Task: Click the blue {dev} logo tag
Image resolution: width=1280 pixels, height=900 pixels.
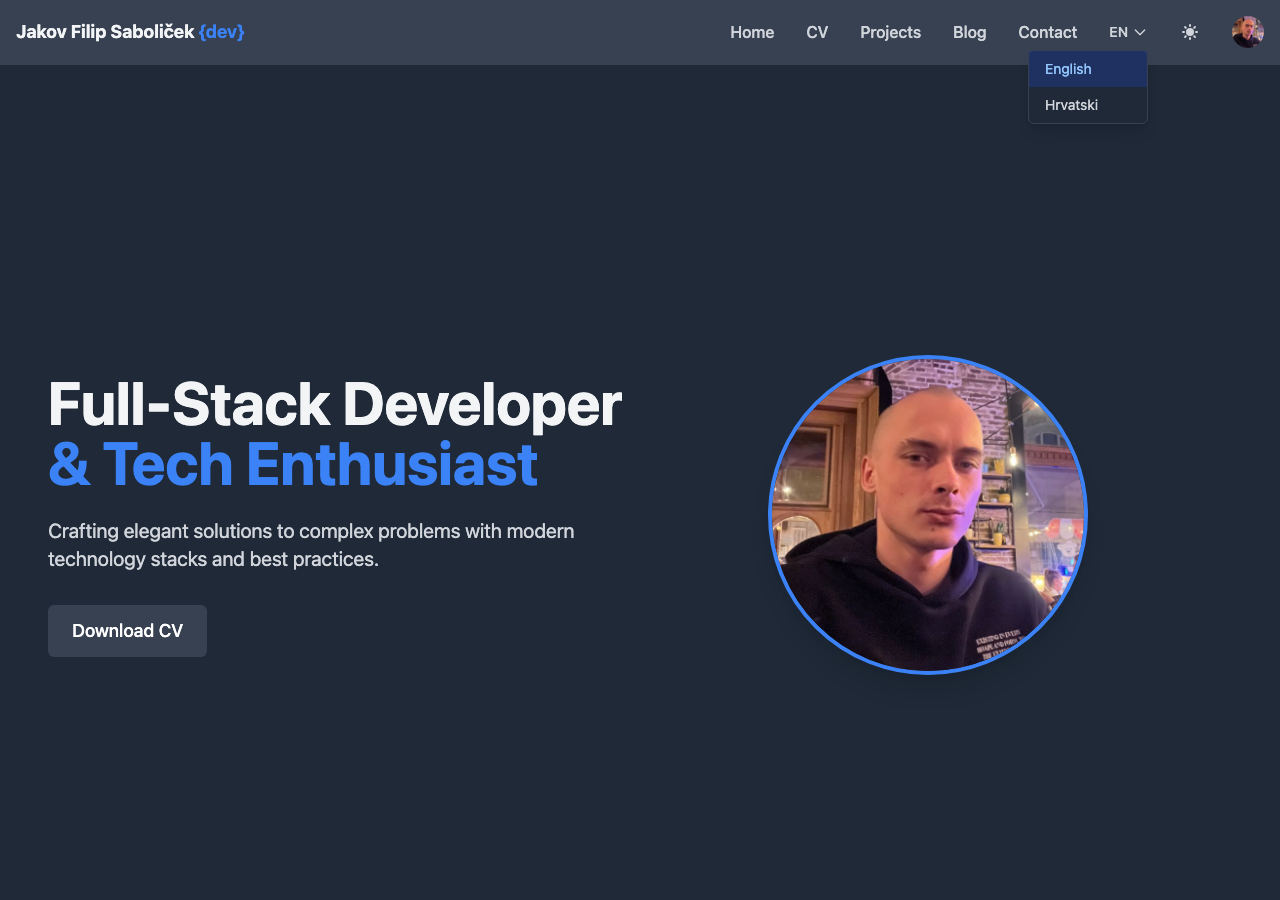Action: pyautogui.click(x=221, y=32)
